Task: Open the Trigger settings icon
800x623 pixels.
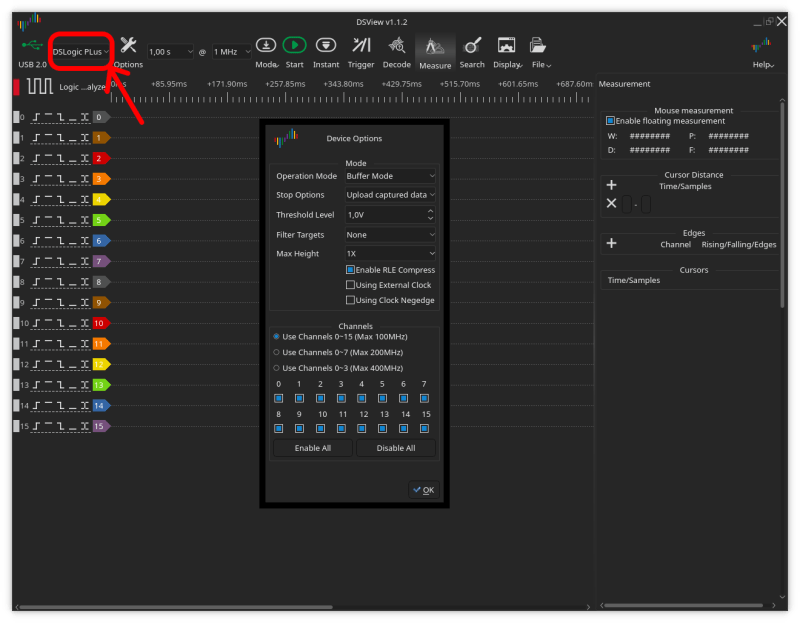Action: pos(361,44)
